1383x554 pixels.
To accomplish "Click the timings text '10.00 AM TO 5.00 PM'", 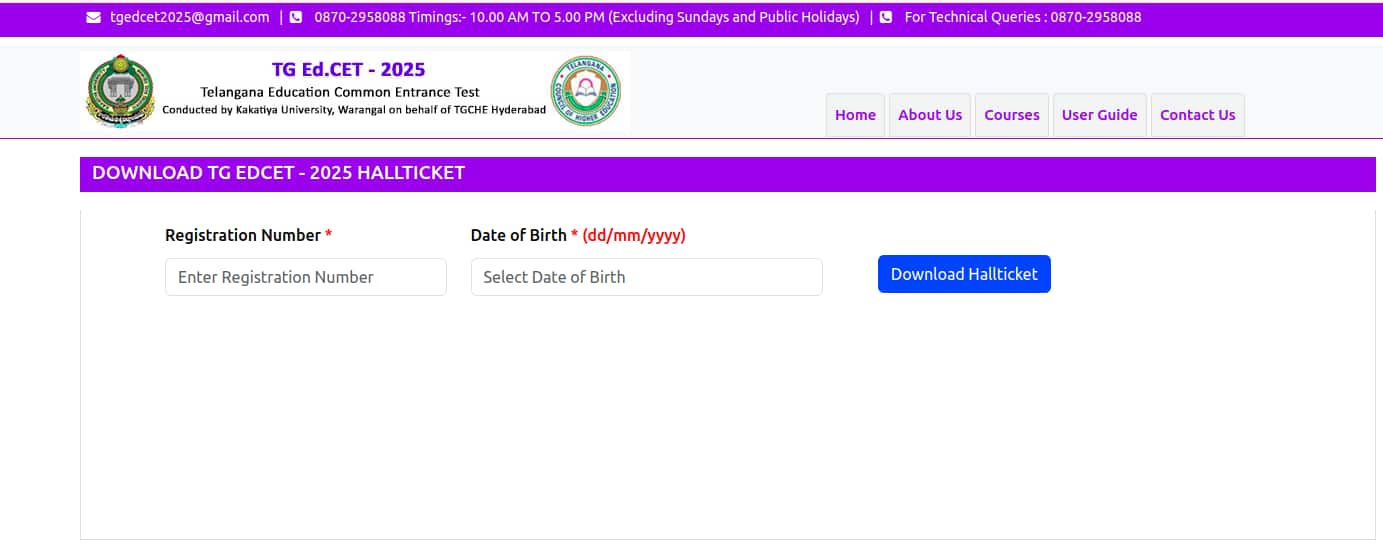I will tap(536, 17).
